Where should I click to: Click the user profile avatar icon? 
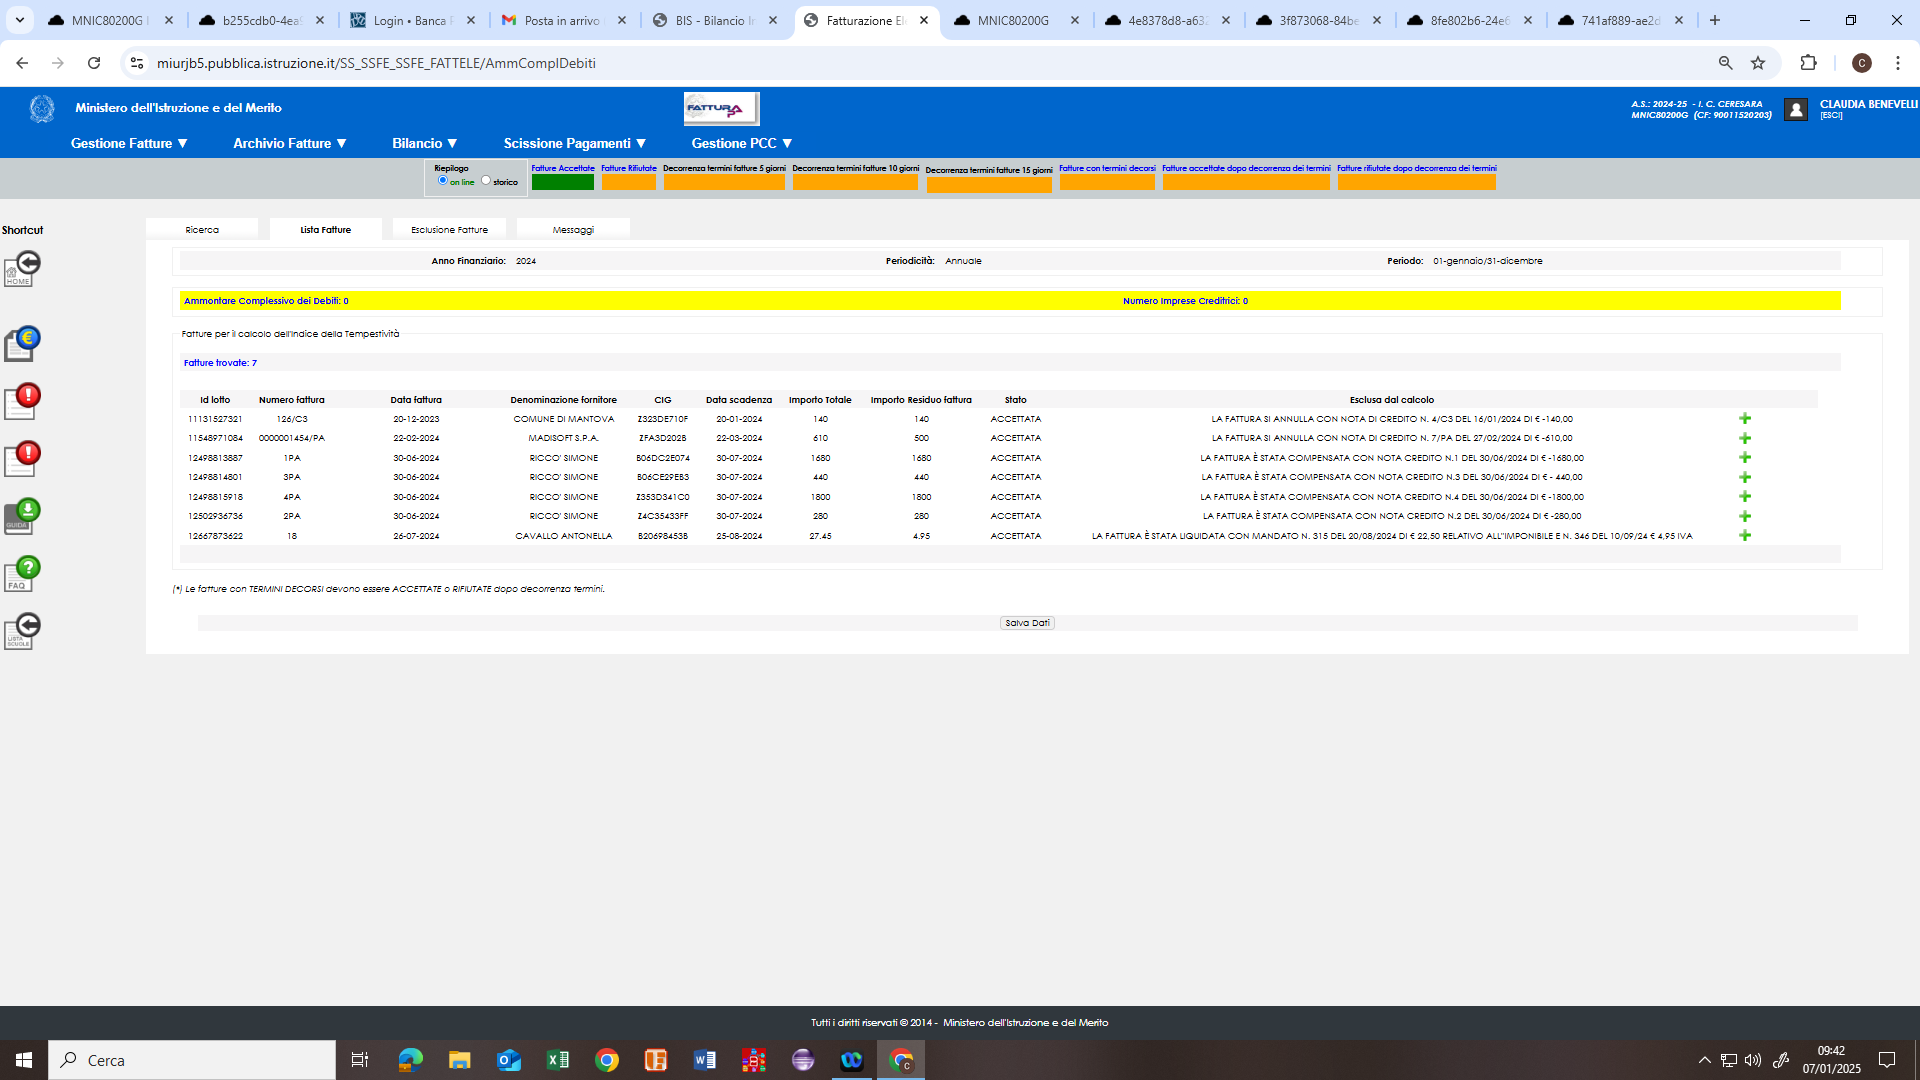[x=1795, y=110]
